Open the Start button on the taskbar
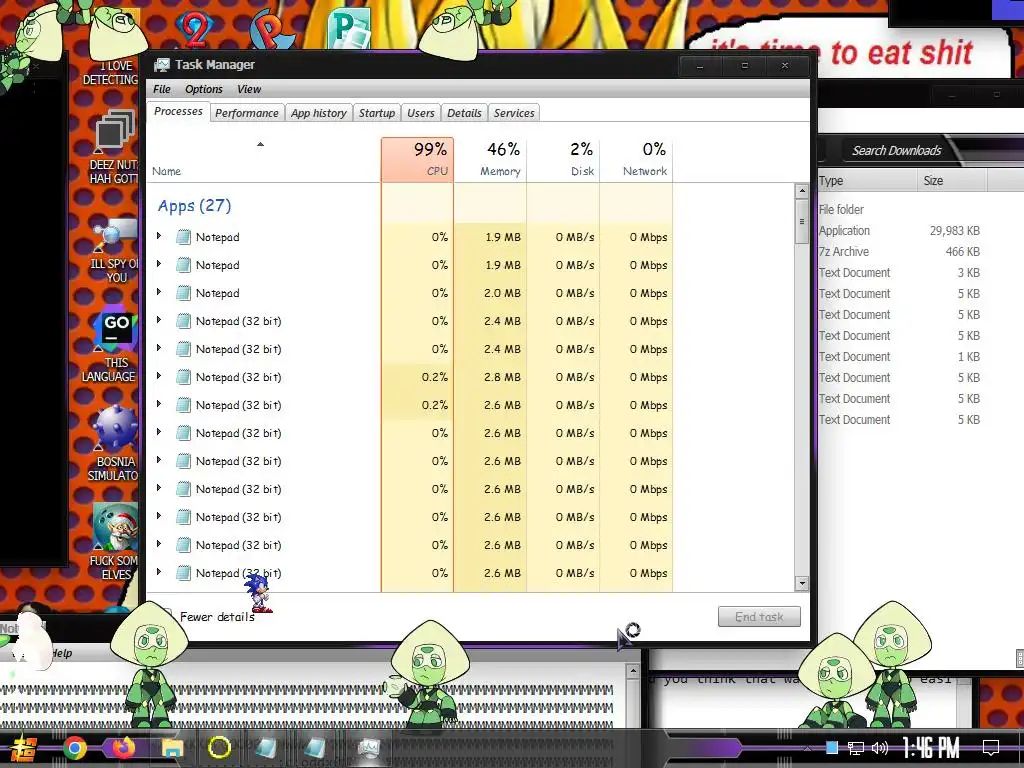Screen dimensions: 1024x768 click(x=24, y=748)
